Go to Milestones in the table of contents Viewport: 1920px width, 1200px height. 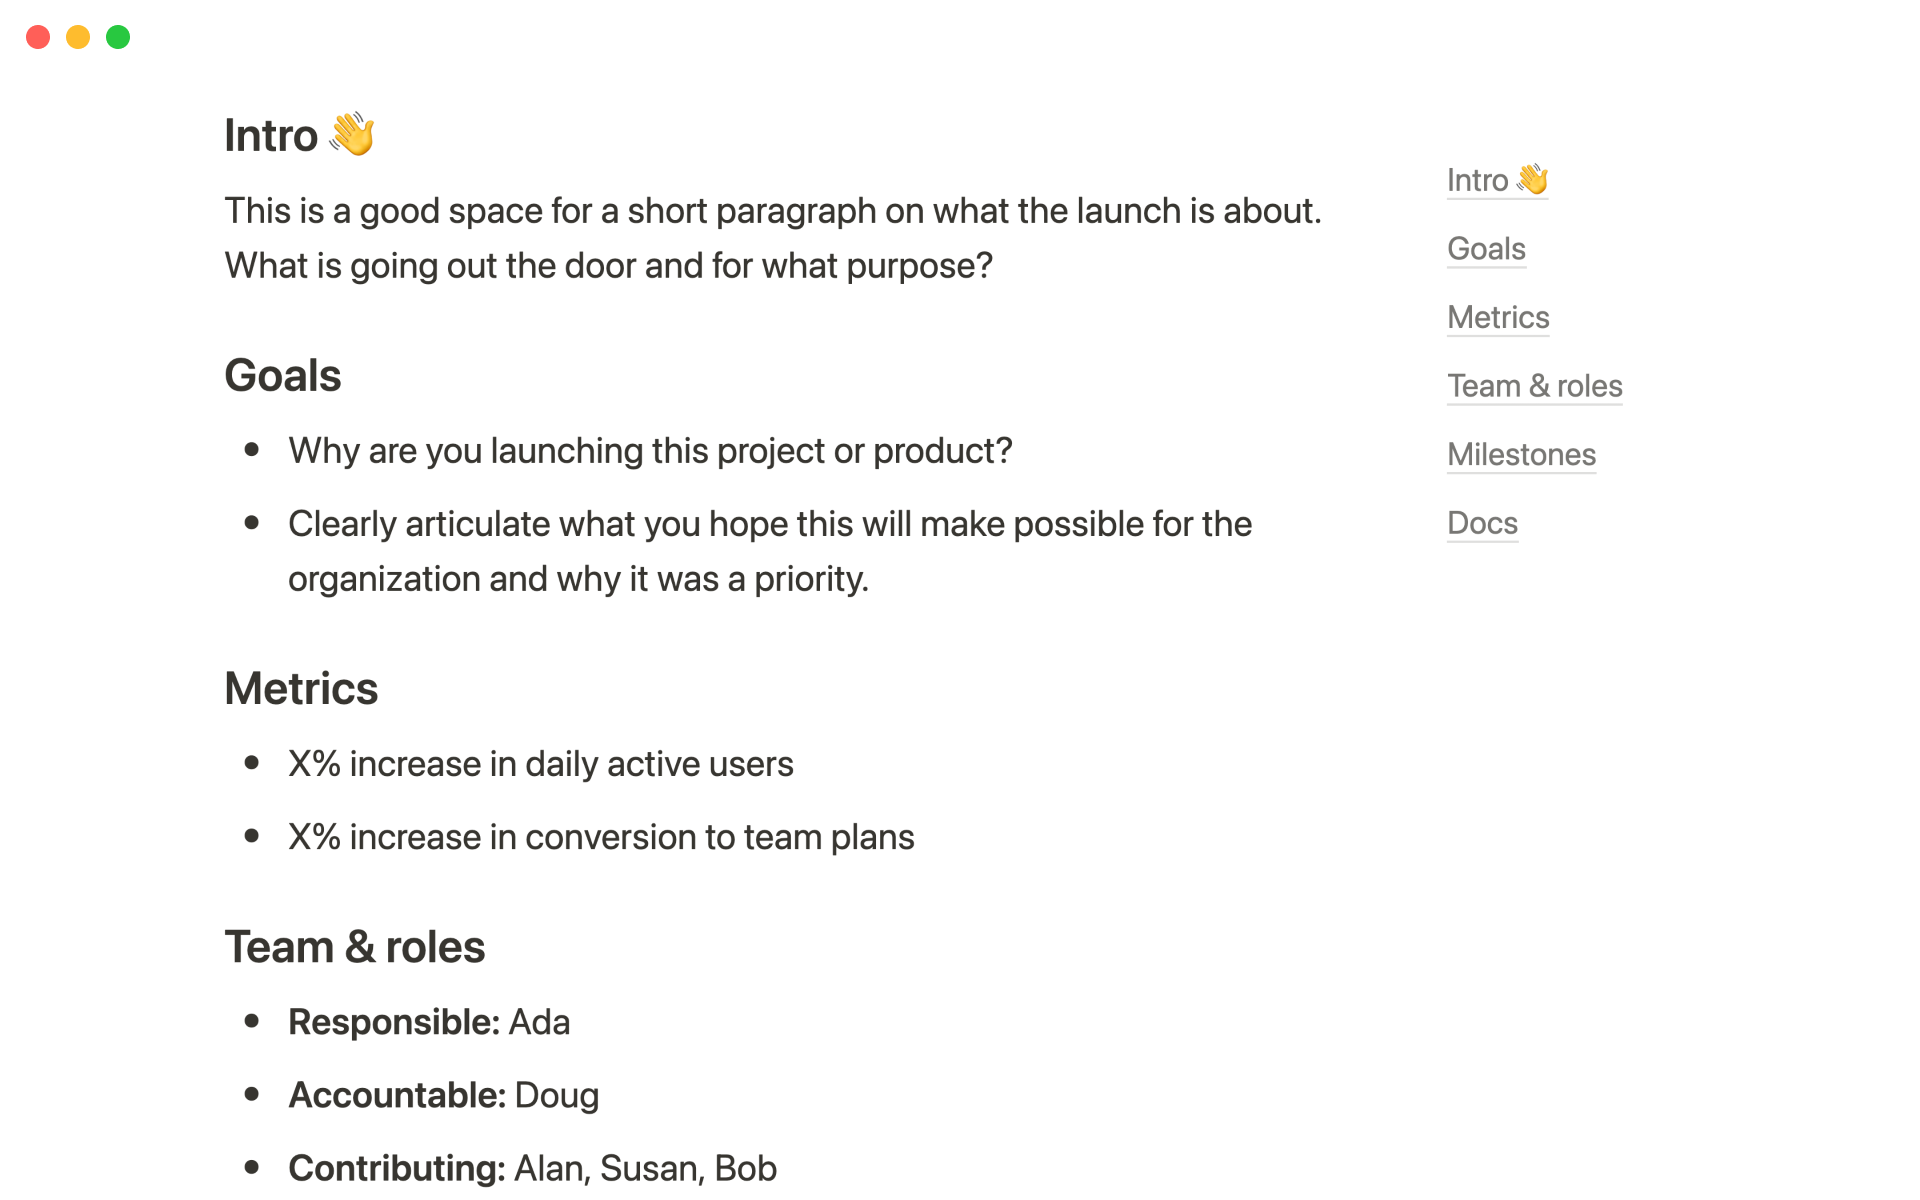click(x=1521, y=455)
